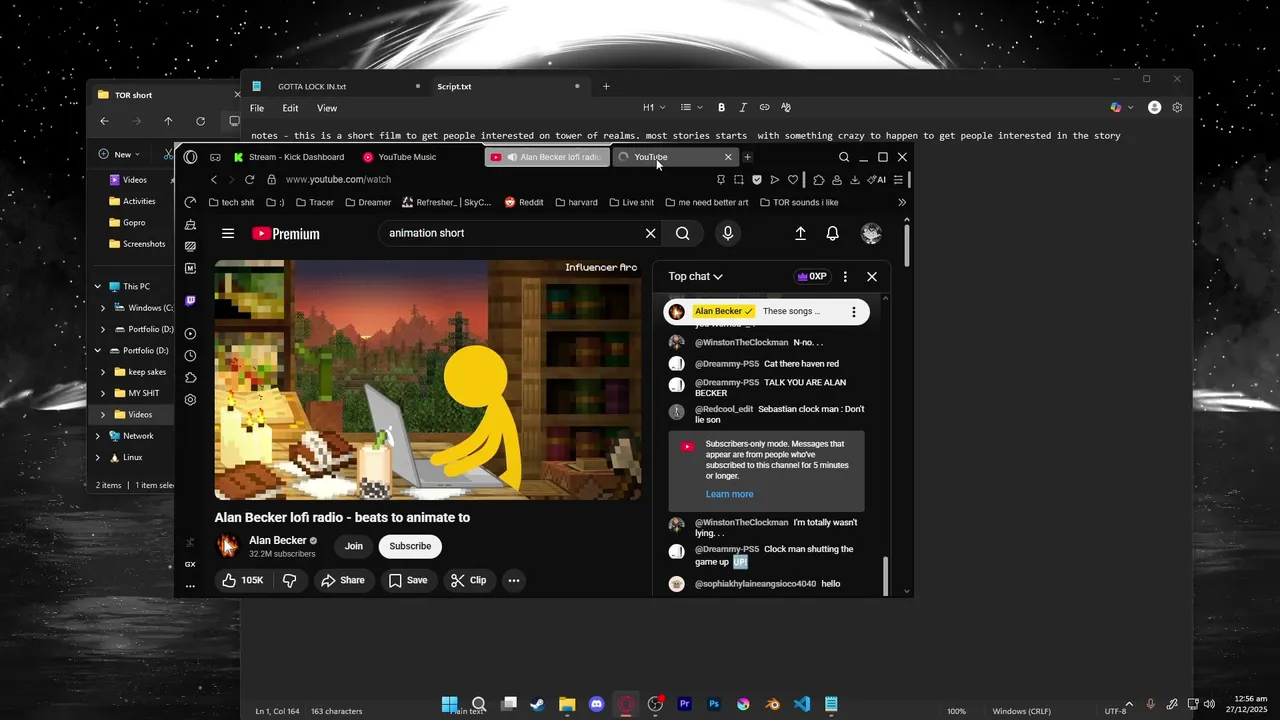The height and width of the screenshot is (720, 1280).
Task: Click the YouTube Premium logo
Action: [x=286, y=234]
